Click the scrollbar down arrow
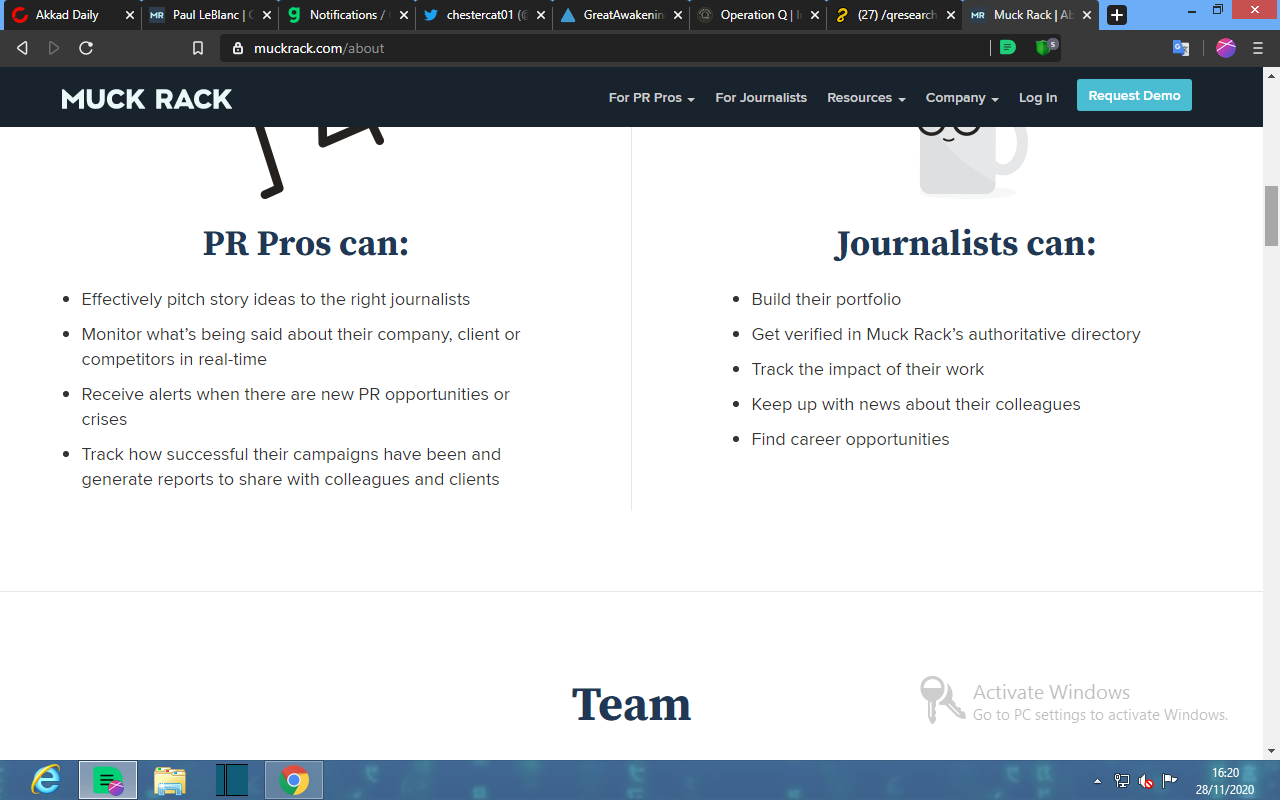The height and width of the screenshot is (800, 1280). point(1271,750)
